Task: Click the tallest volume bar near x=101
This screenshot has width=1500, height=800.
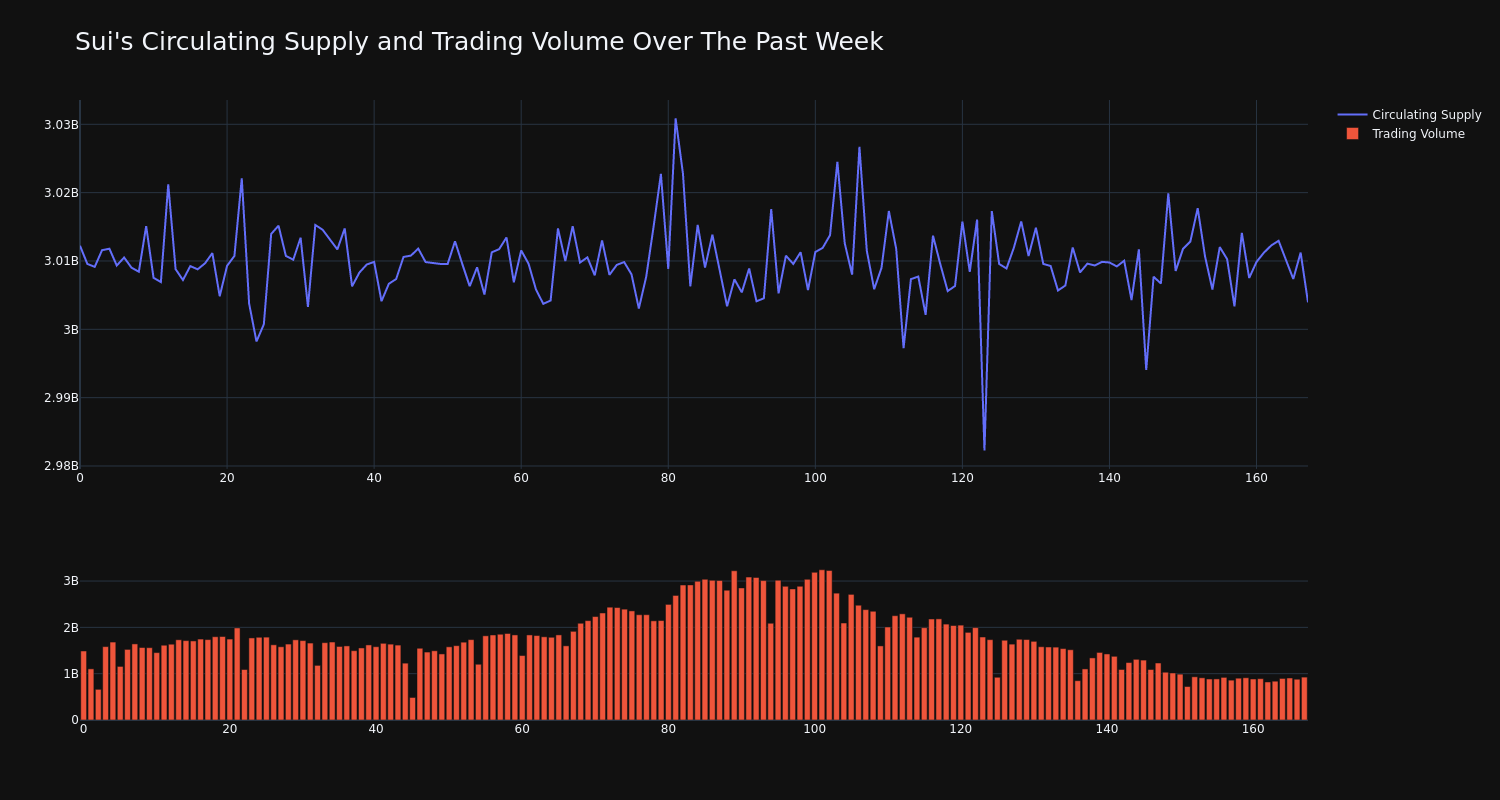Action: click(822, 645)
